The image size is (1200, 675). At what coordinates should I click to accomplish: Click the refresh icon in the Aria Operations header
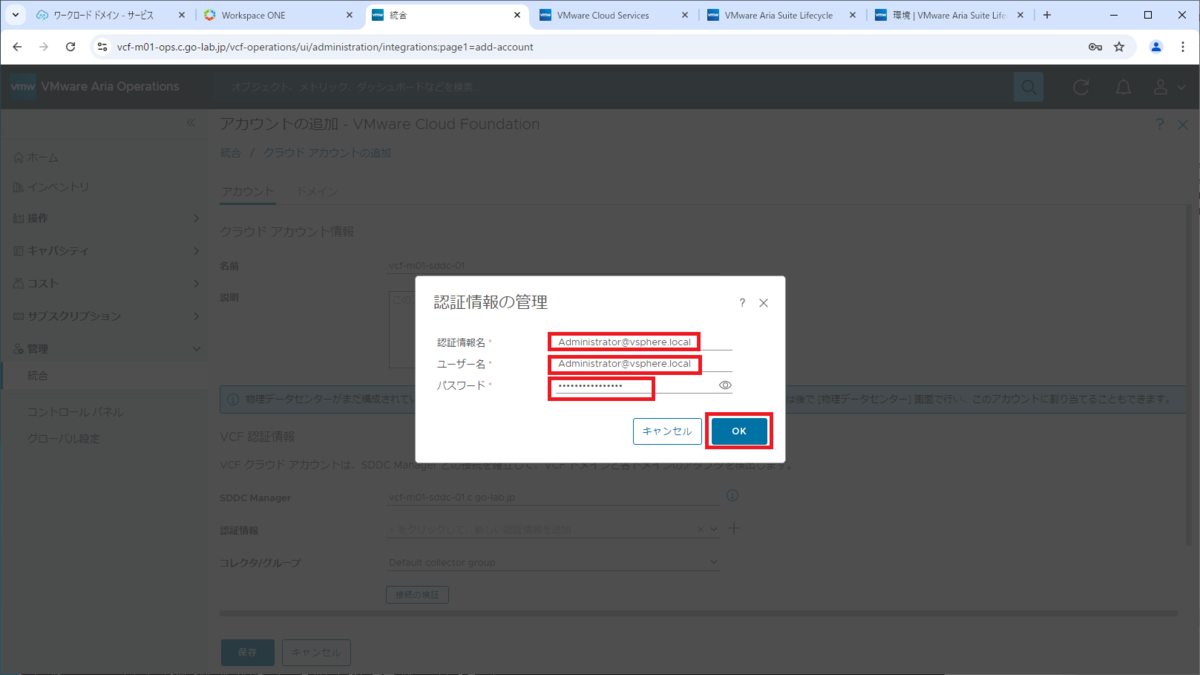[x=1081, y=87]
